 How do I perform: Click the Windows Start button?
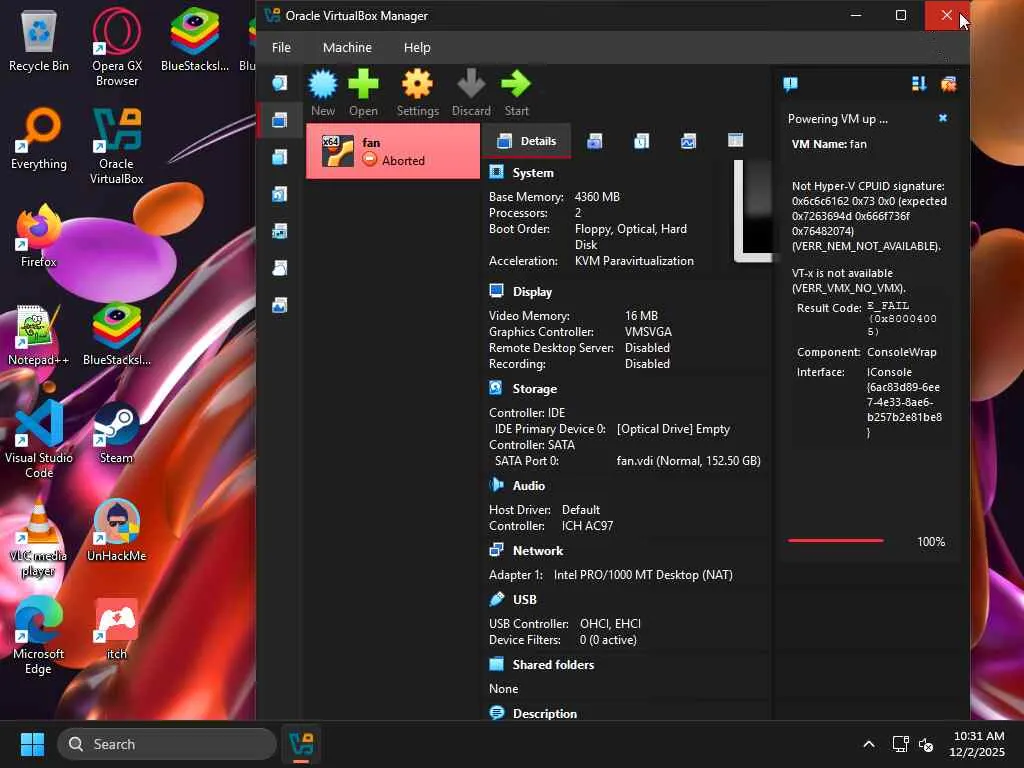coord(32,744)
